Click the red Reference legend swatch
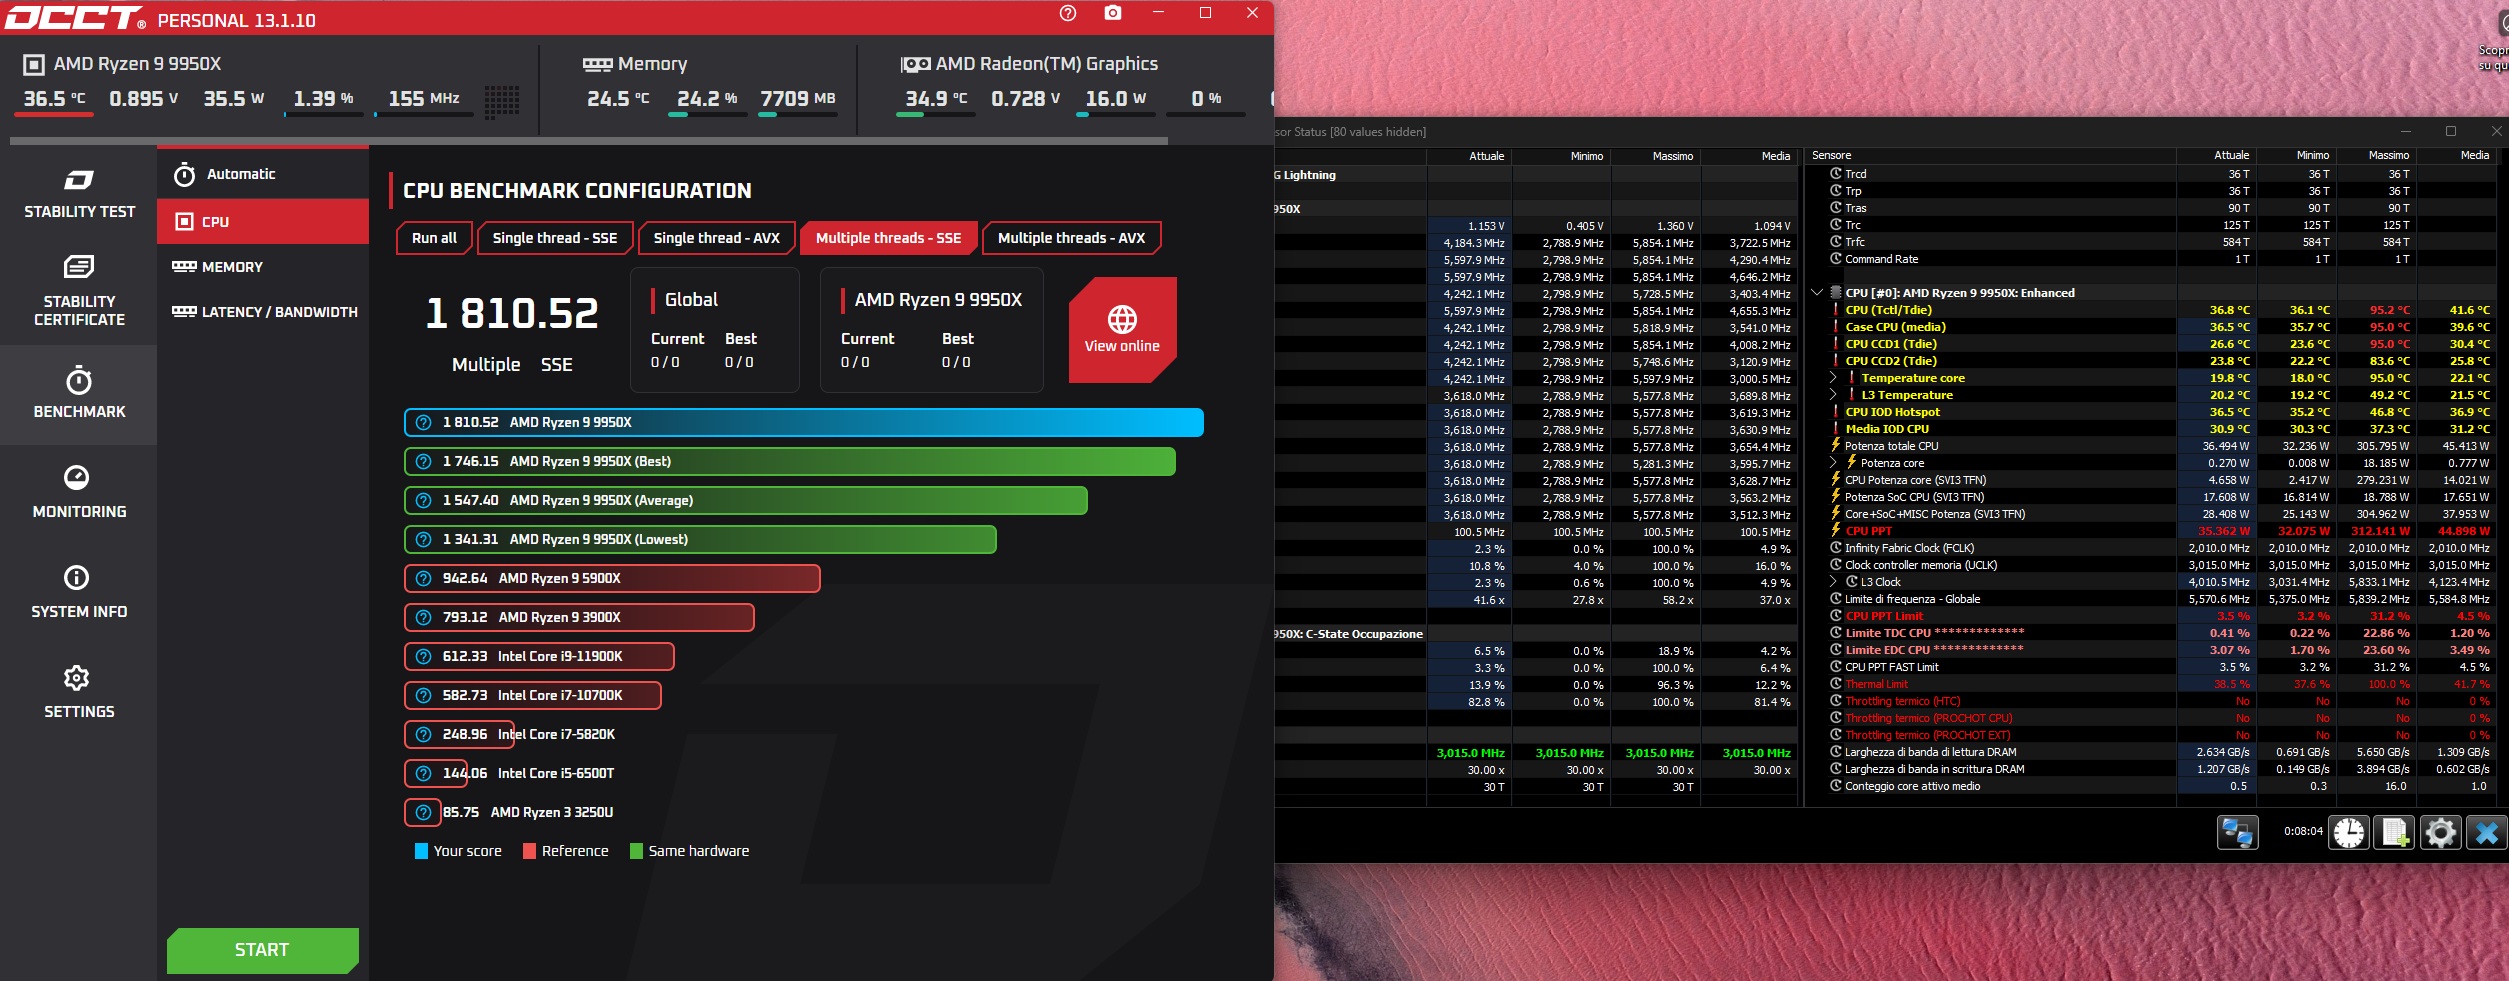 pos(530,851)
